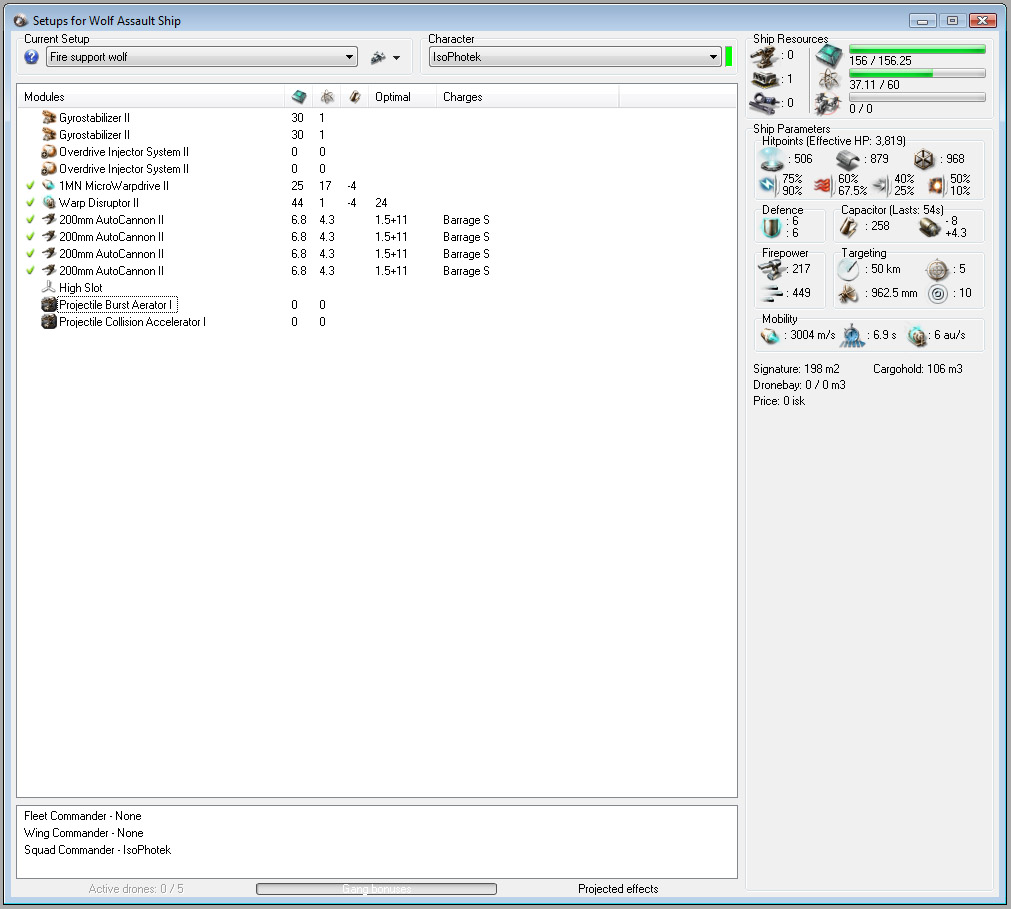The image size is (1011, 909).
Task: Click the green skill status indicator
Action: pos(729,57)
